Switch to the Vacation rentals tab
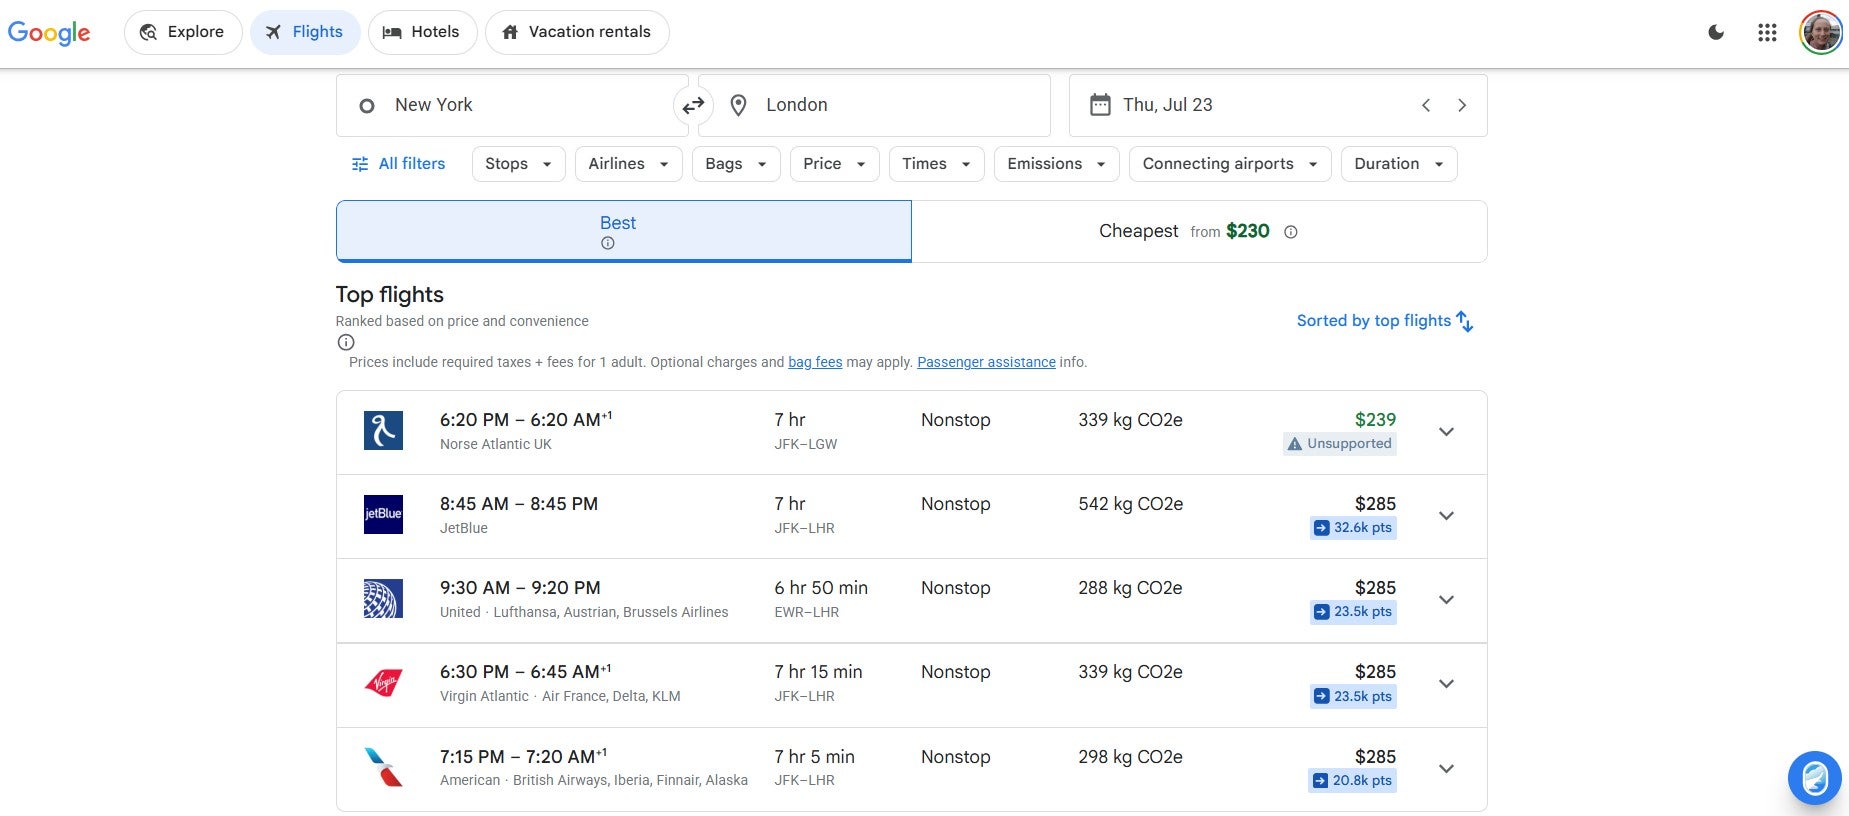1849x816 pixels. point(577,32)
